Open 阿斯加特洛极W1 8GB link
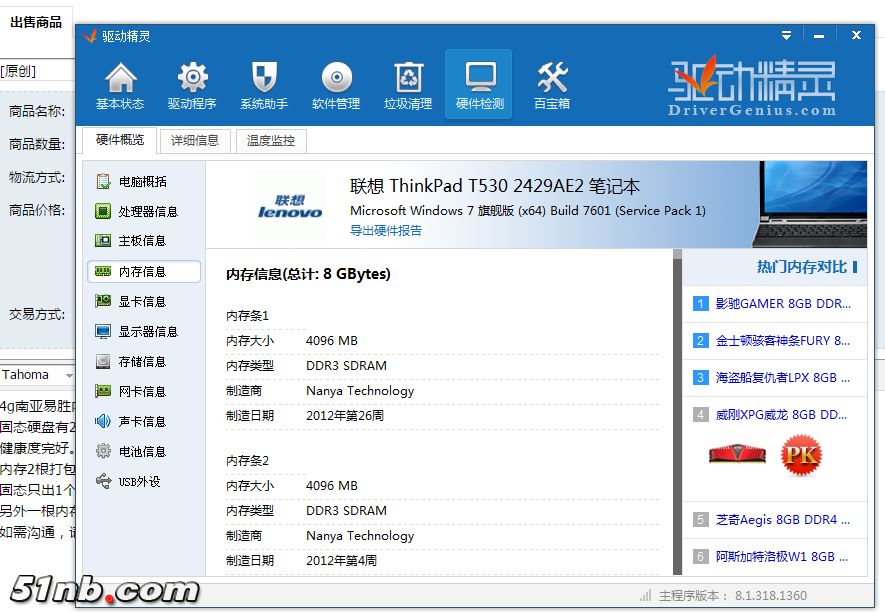The height and width of the screenshot is (613, 885). click(782, 557)
